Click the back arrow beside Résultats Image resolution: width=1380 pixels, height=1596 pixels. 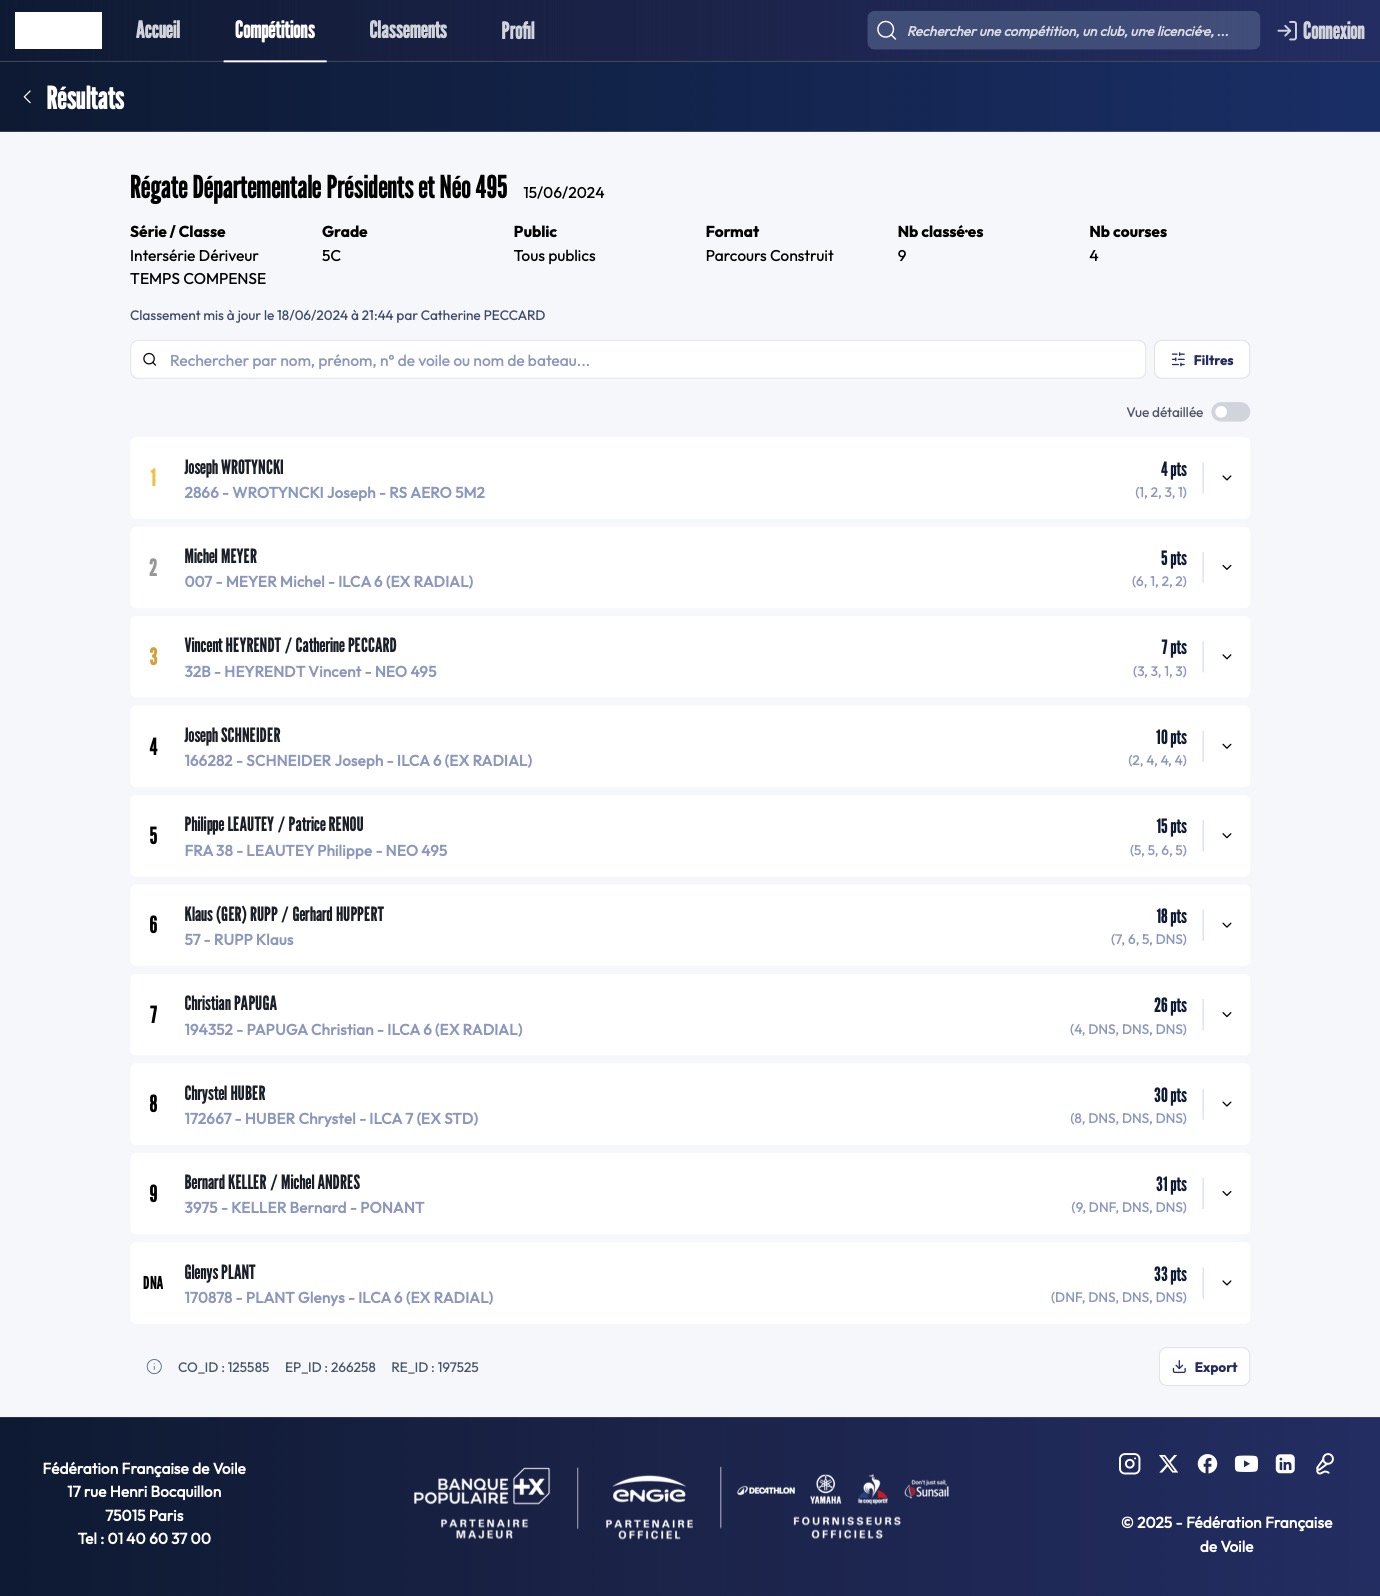coord(27,97)
